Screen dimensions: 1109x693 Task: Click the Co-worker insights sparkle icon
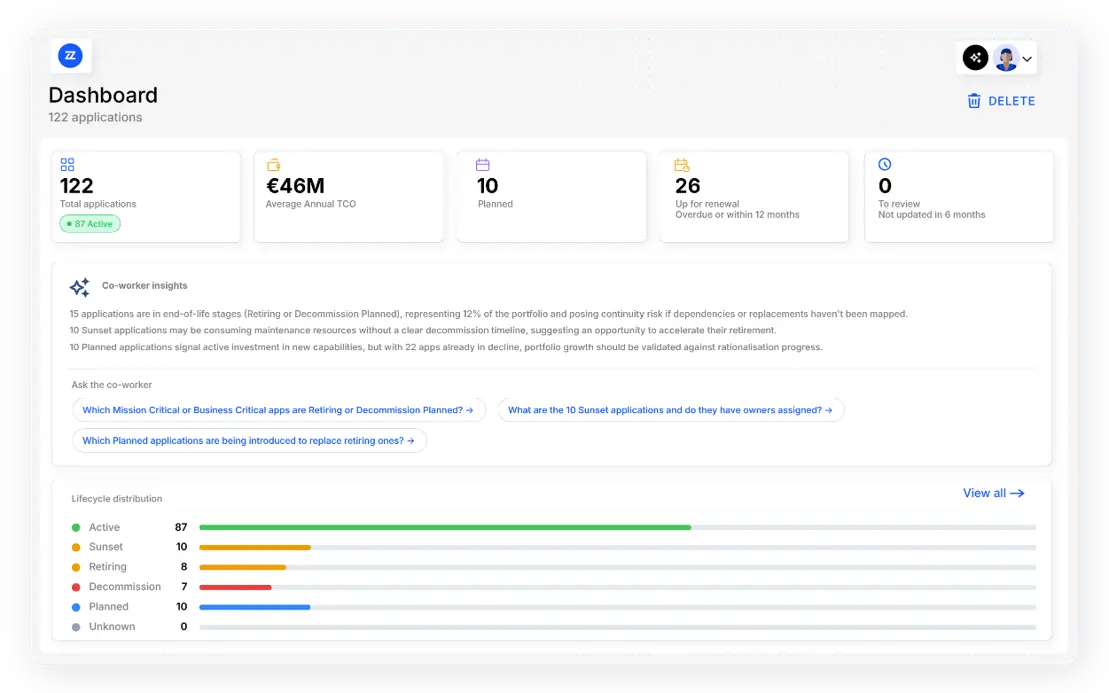[x=80, y=286]
